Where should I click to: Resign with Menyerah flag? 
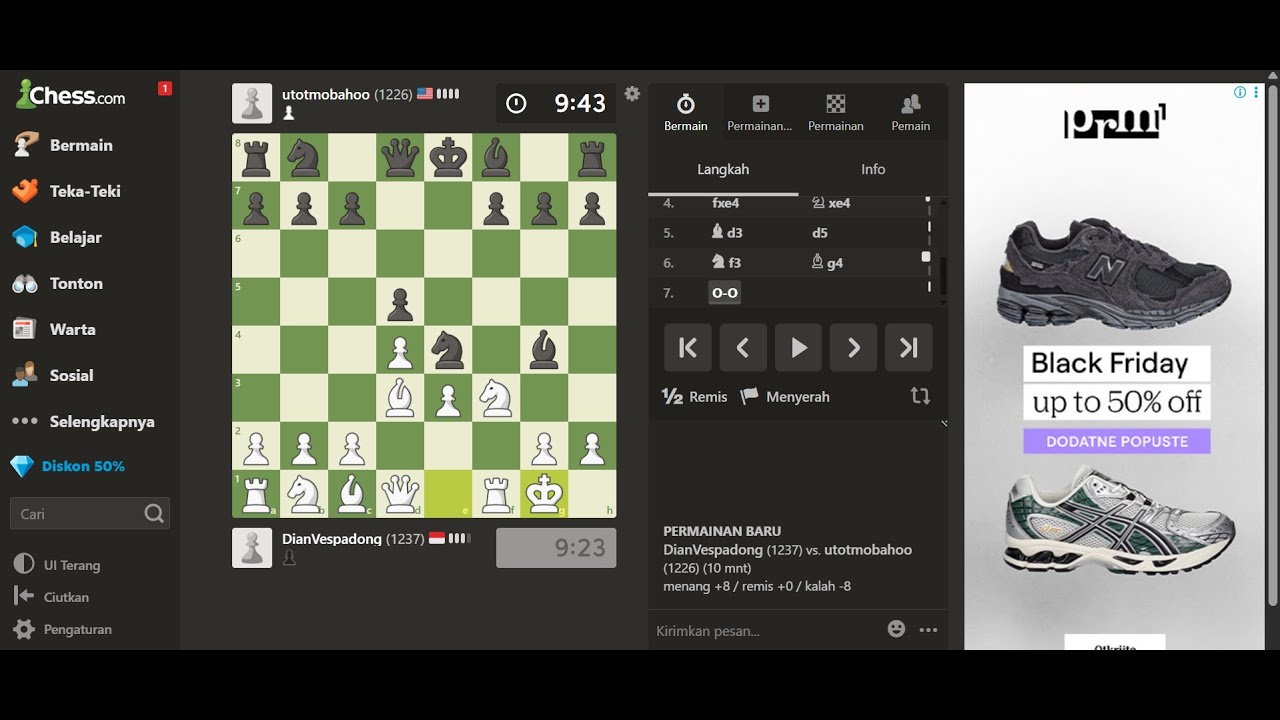pyautogui.click(x=785, y=397)
